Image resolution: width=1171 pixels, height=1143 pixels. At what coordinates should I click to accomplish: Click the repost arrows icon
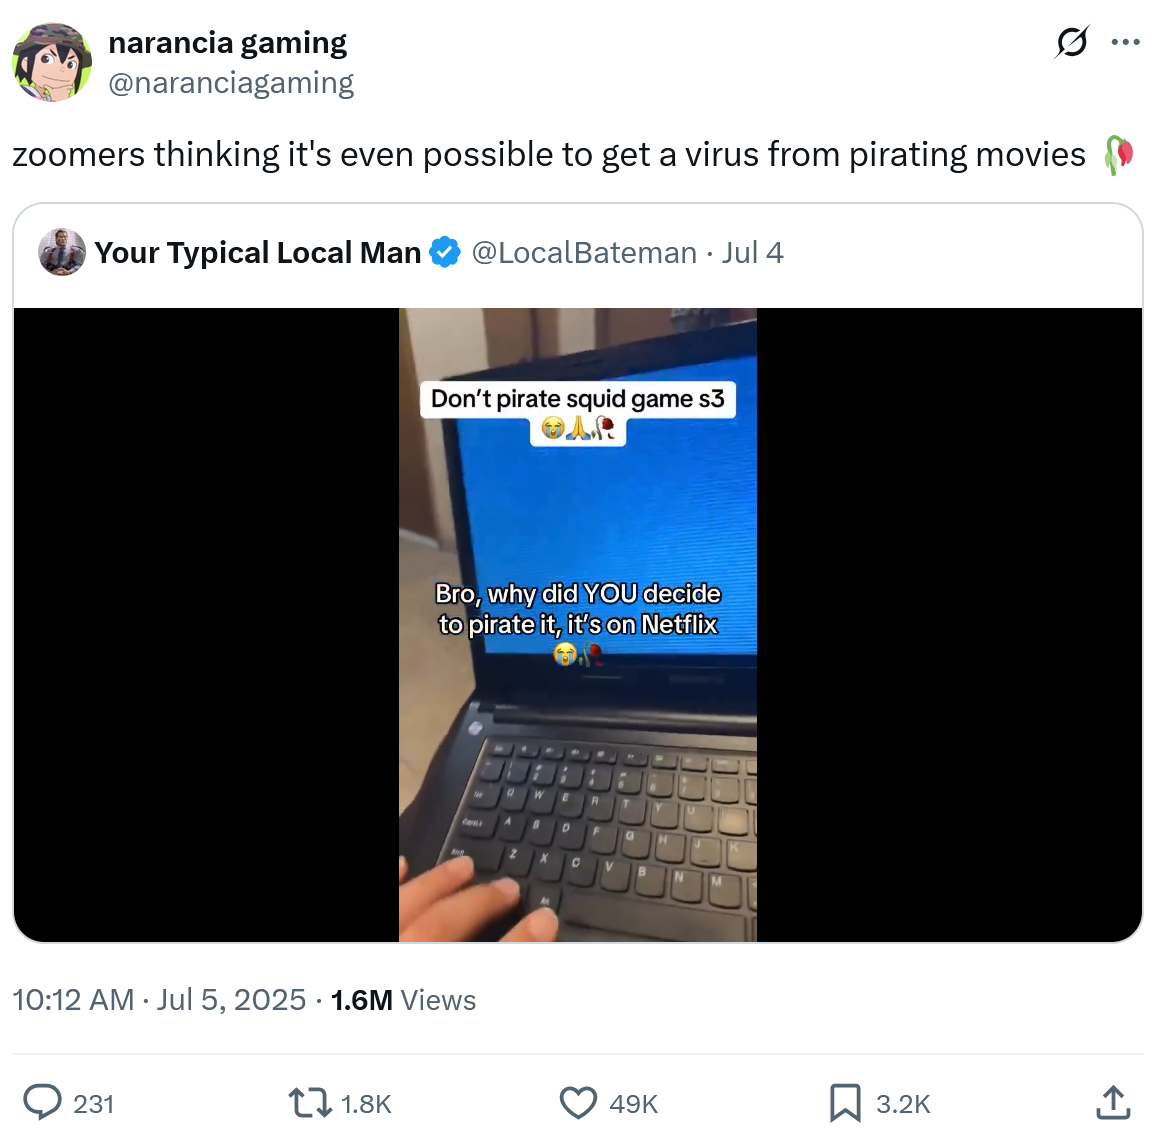click(x=311, y=1103)
